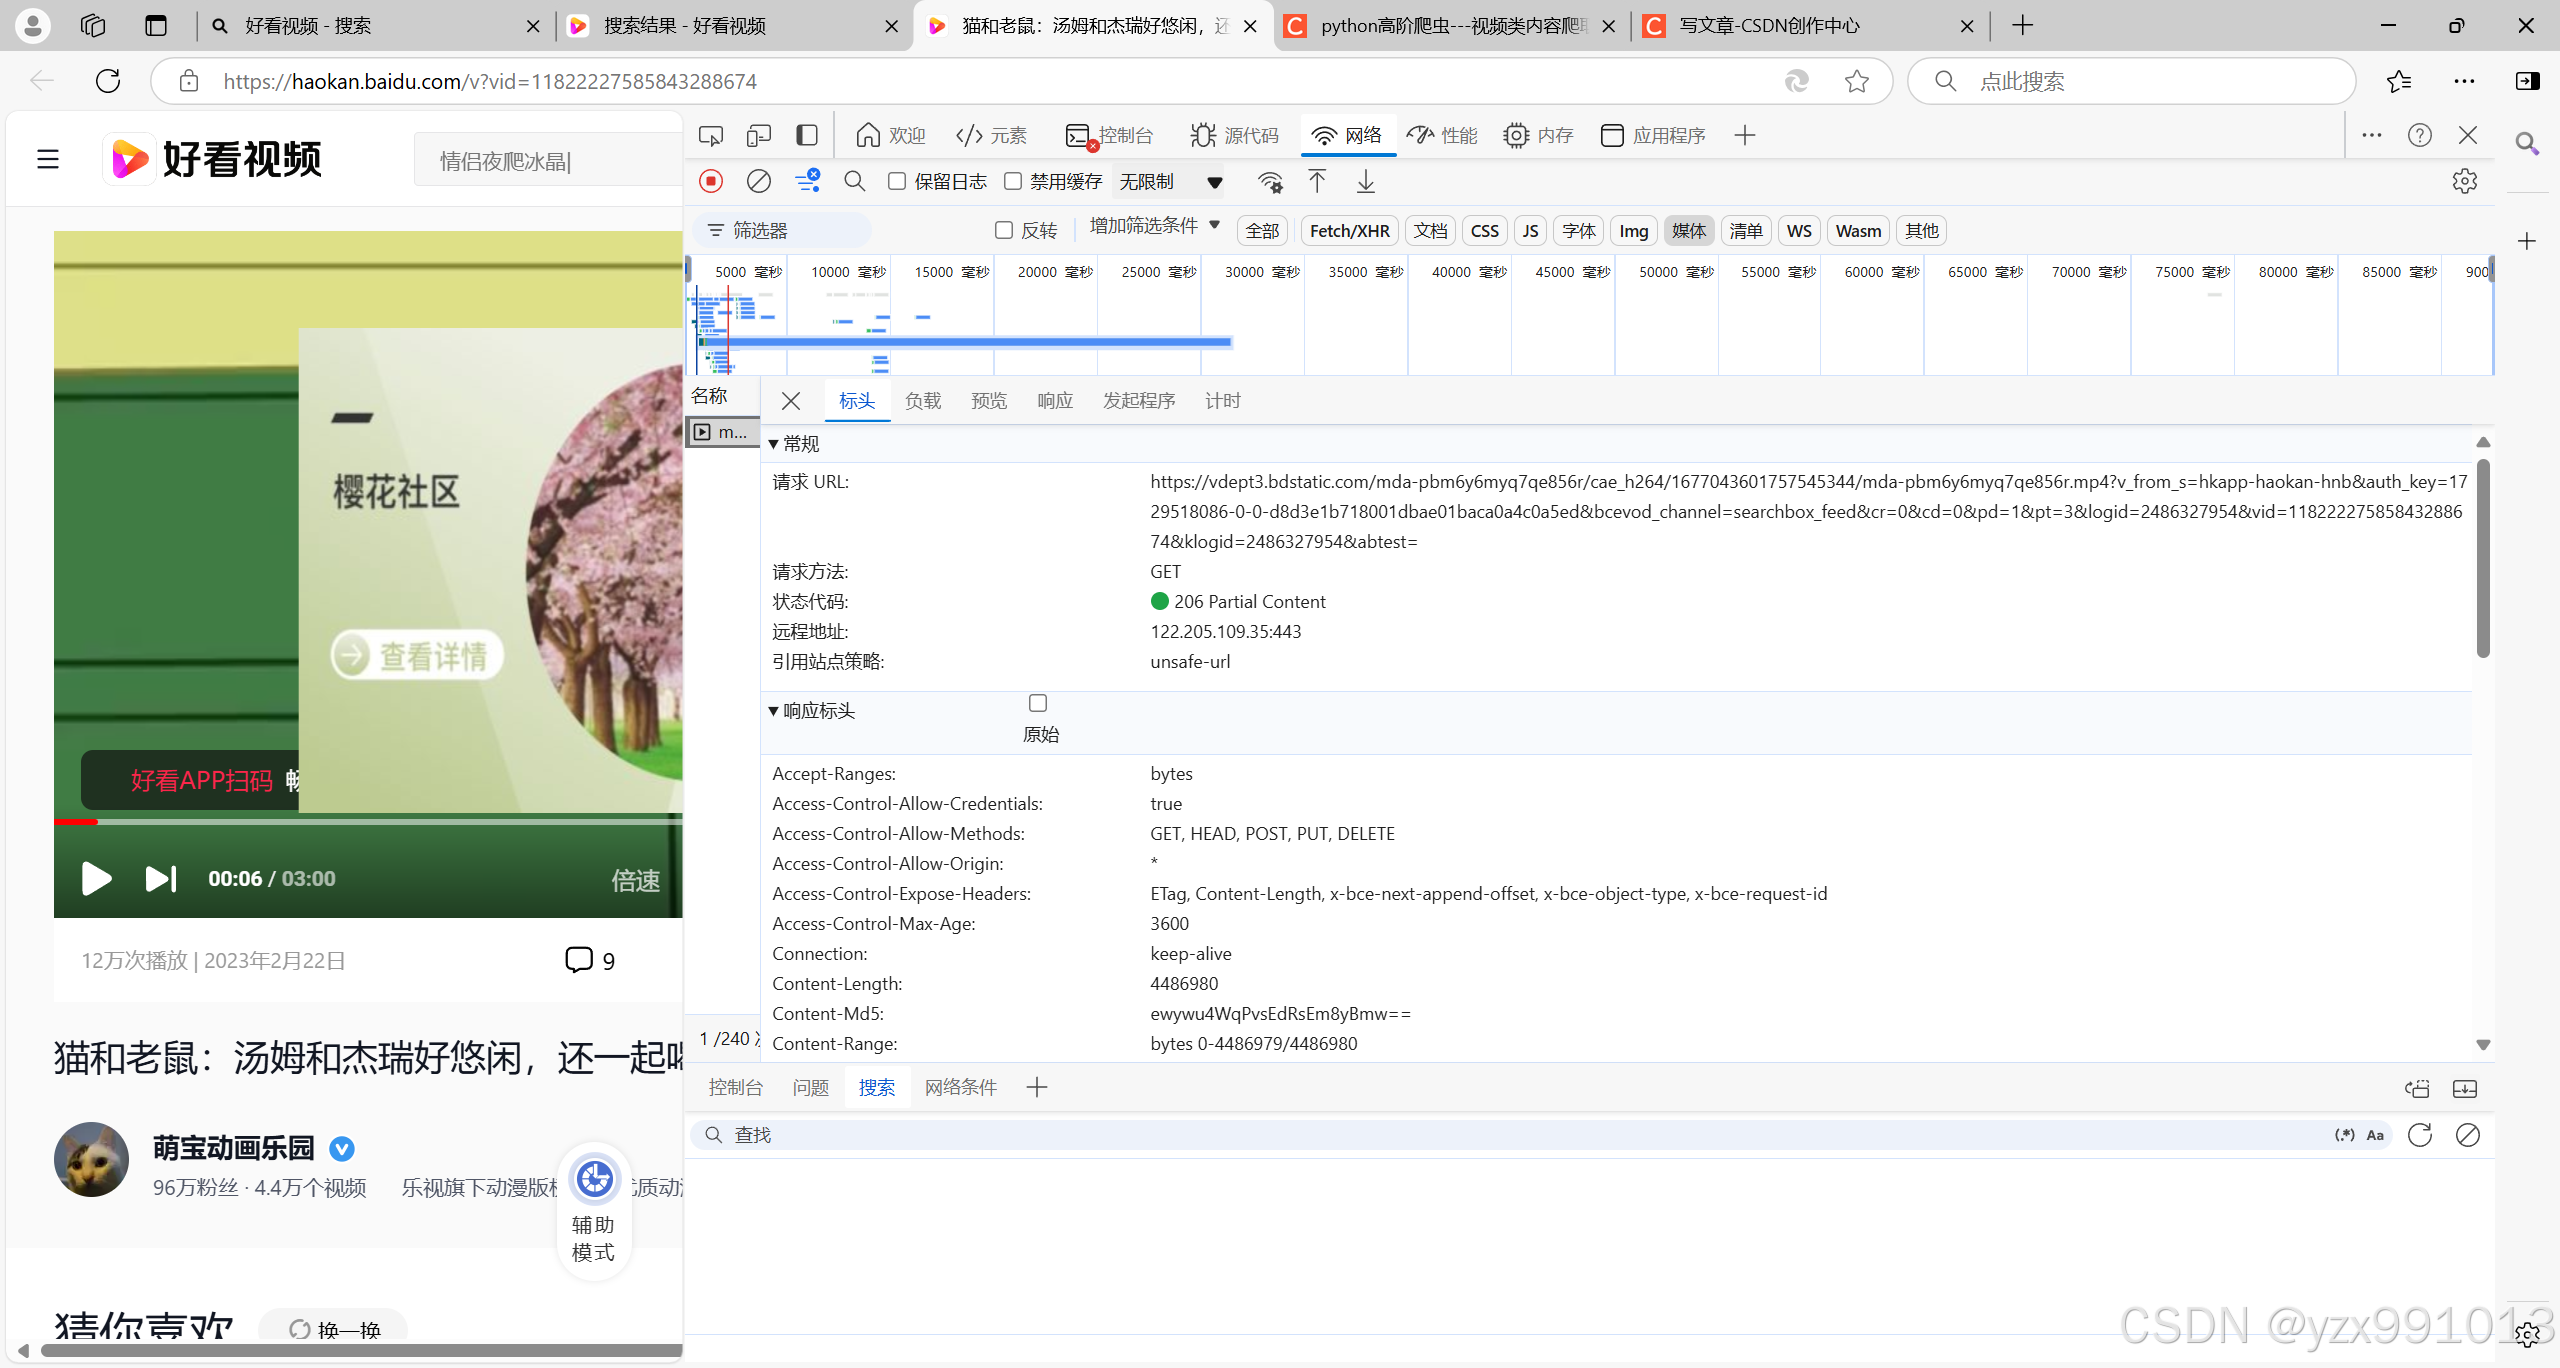The height and width of the screenshot is (1368, 2560).
Task: Collapse the 响应标头 section
Action: tap(812, 711)
